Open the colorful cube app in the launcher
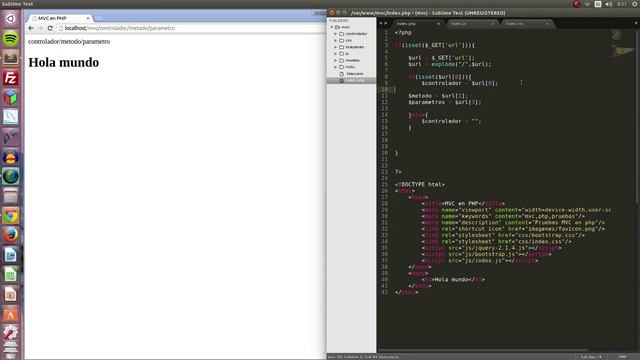The image size is (640, 360). point(11,97)
